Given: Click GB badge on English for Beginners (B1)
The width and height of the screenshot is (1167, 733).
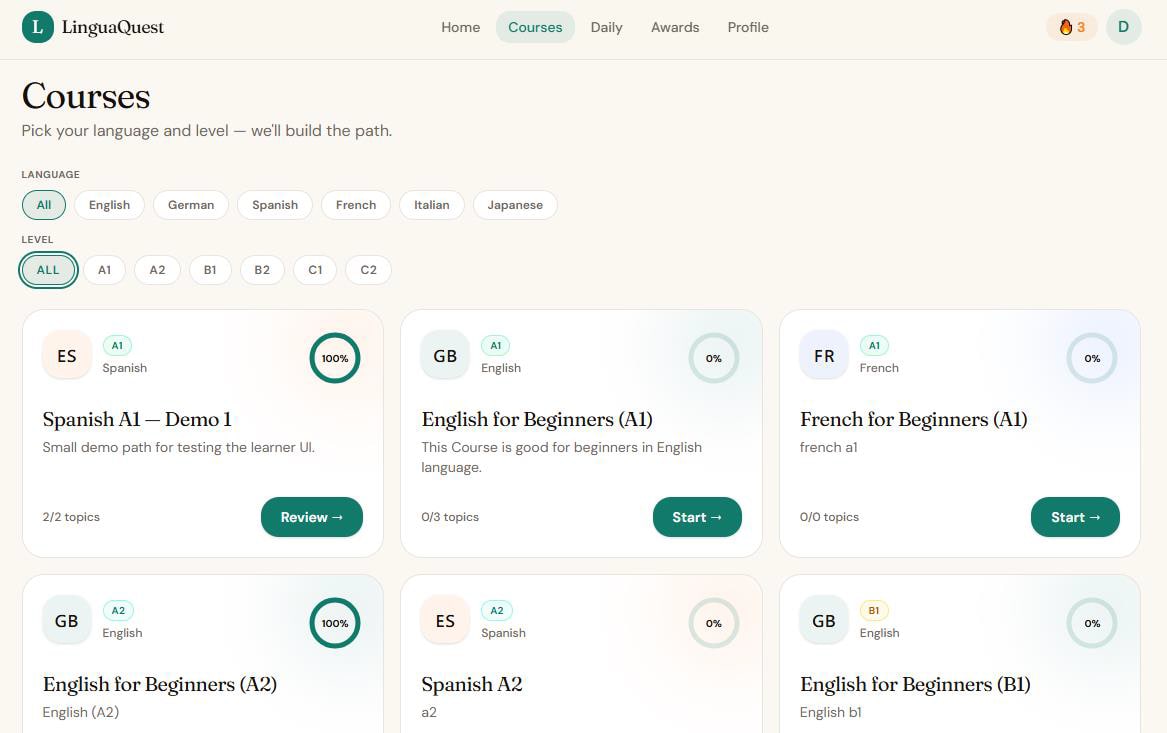Looking at the screenshot, I should pyautogui.click(x=824, y=621).
